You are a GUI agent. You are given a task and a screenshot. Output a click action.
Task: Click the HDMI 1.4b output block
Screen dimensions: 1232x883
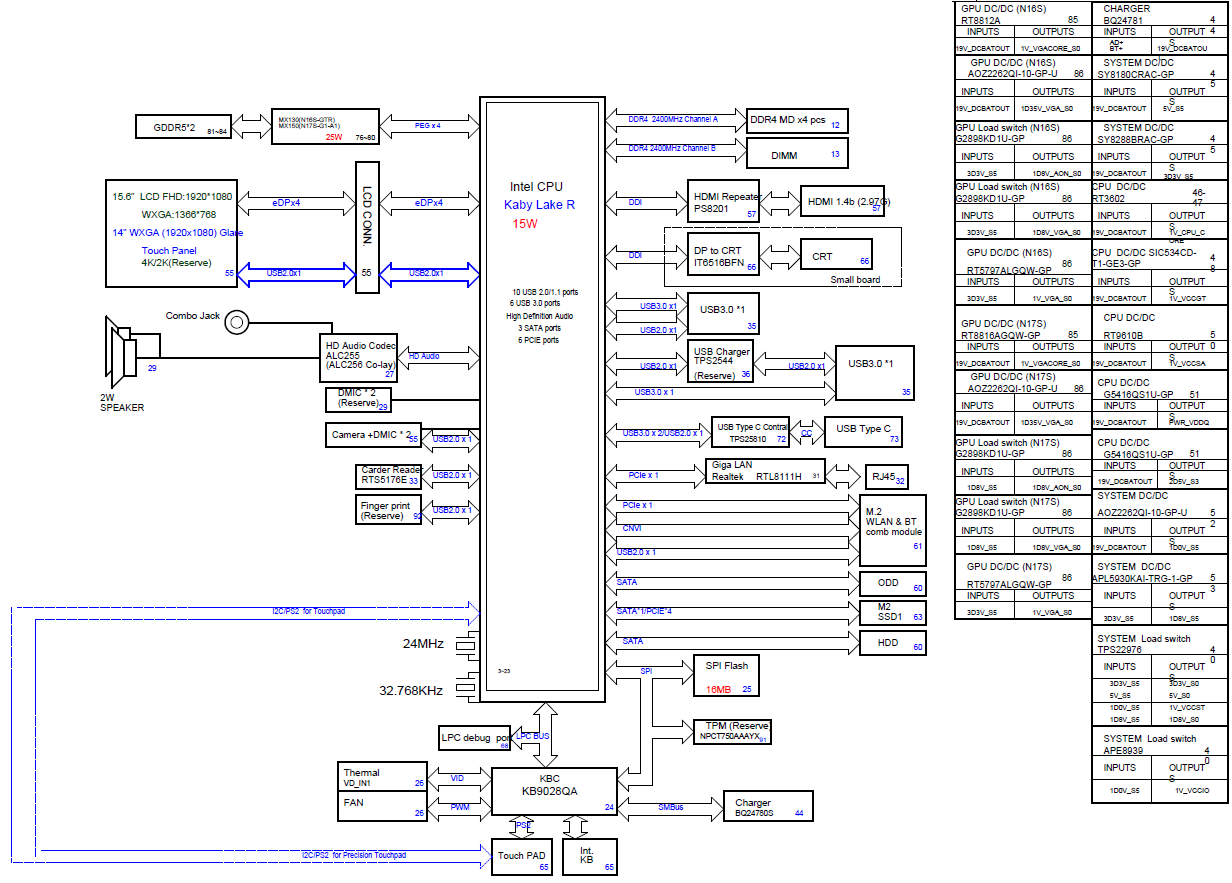coord(844,202)
